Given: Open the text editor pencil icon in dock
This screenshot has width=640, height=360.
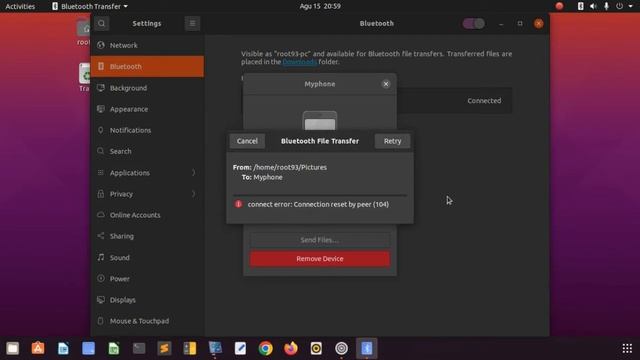Looking at the screenshot, I should (240, 348).
